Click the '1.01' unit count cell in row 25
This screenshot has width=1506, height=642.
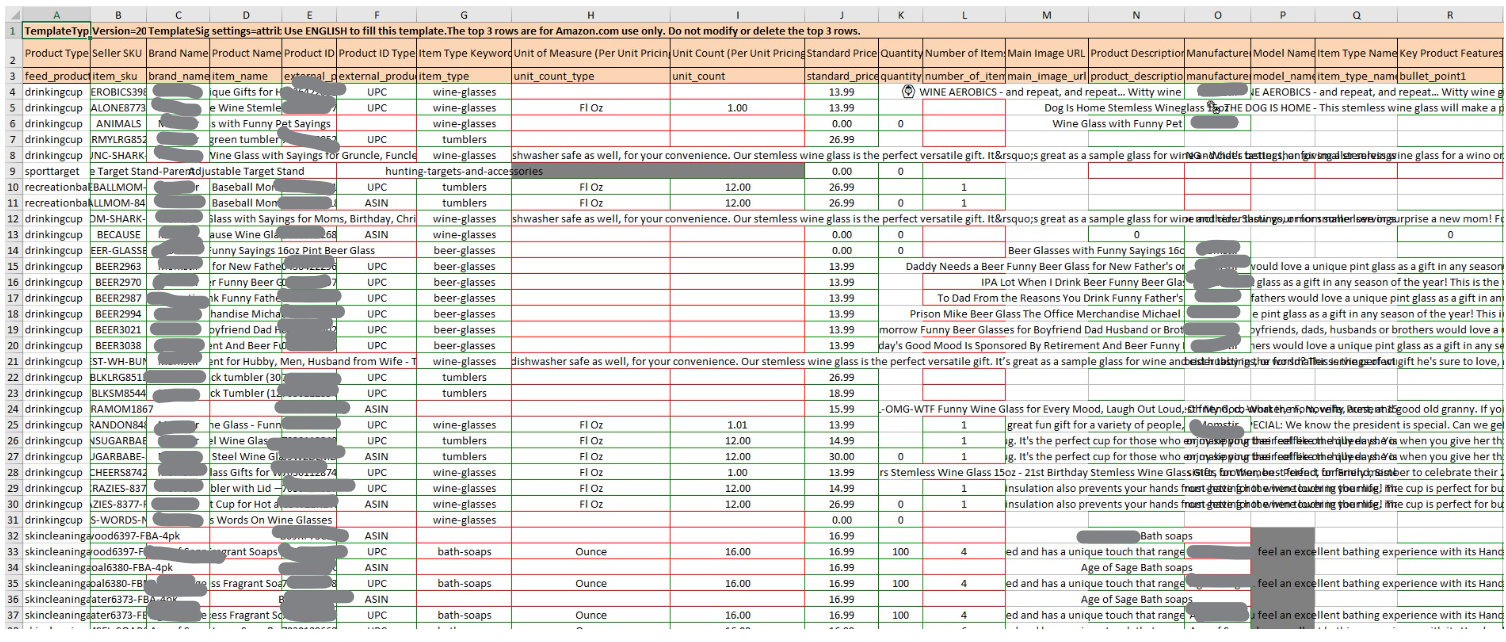pos(737,425)
